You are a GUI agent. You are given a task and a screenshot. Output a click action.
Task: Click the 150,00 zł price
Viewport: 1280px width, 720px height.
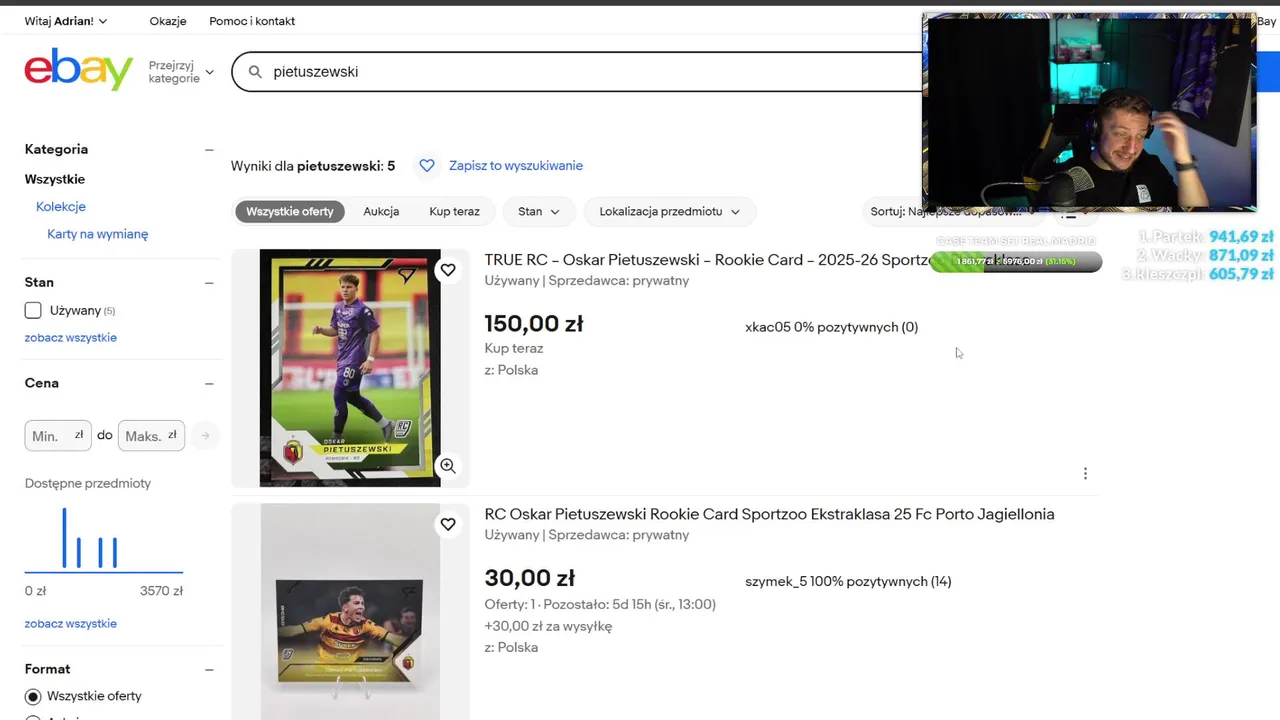pos(534,324)
